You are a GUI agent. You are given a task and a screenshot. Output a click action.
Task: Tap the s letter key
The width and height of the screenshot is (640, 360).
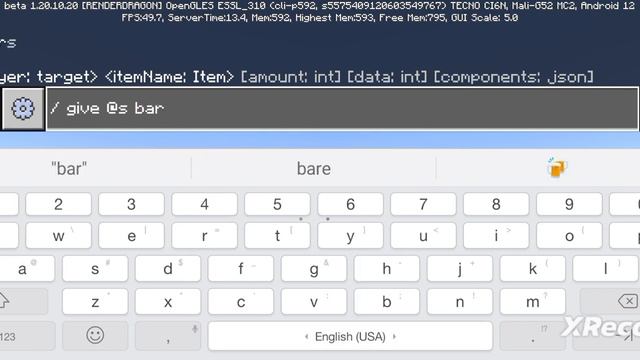pyautogui.click(x=95, y=269)
